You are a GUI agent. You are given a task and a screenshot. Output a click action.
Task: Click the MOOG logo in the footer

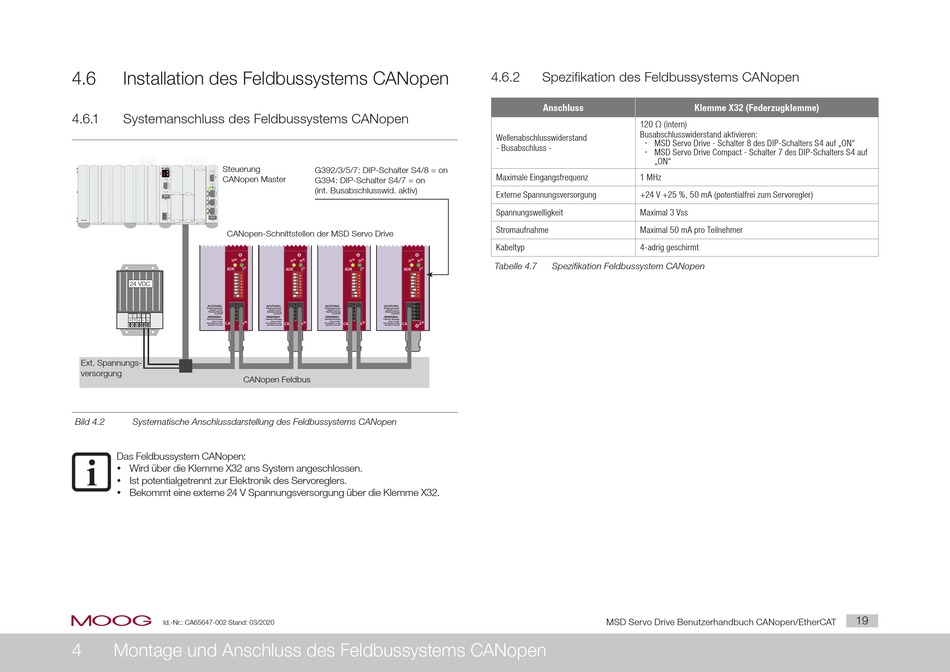click(x=111, y=620)
